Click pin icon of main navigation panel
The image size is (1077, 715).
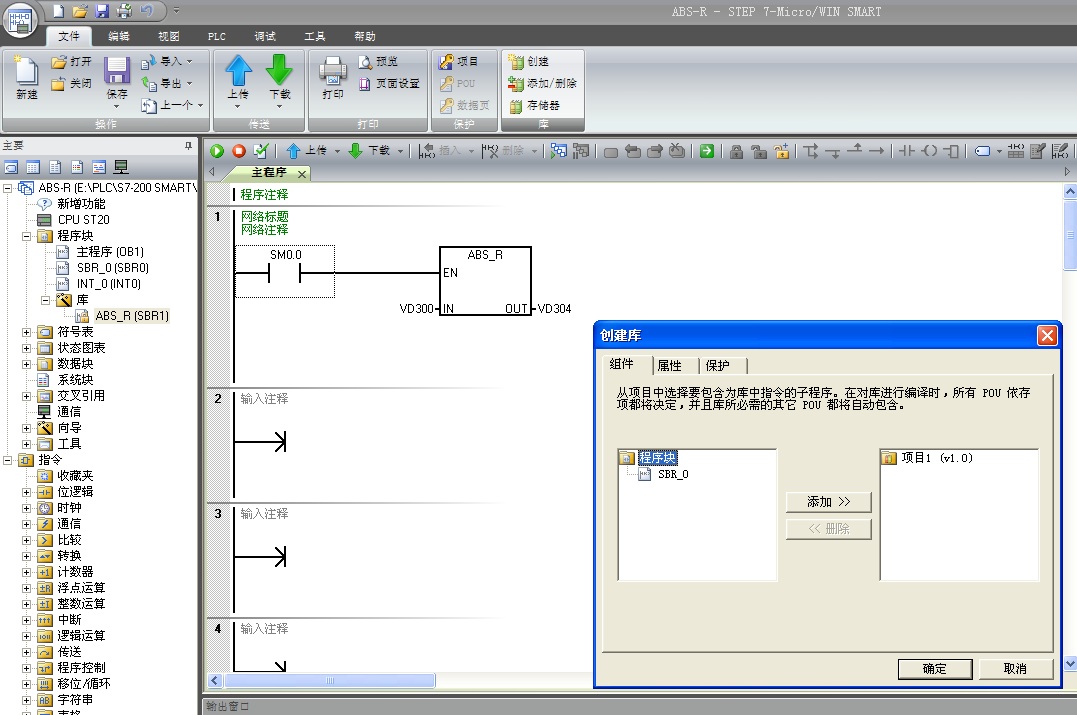(x=188, y=146)
